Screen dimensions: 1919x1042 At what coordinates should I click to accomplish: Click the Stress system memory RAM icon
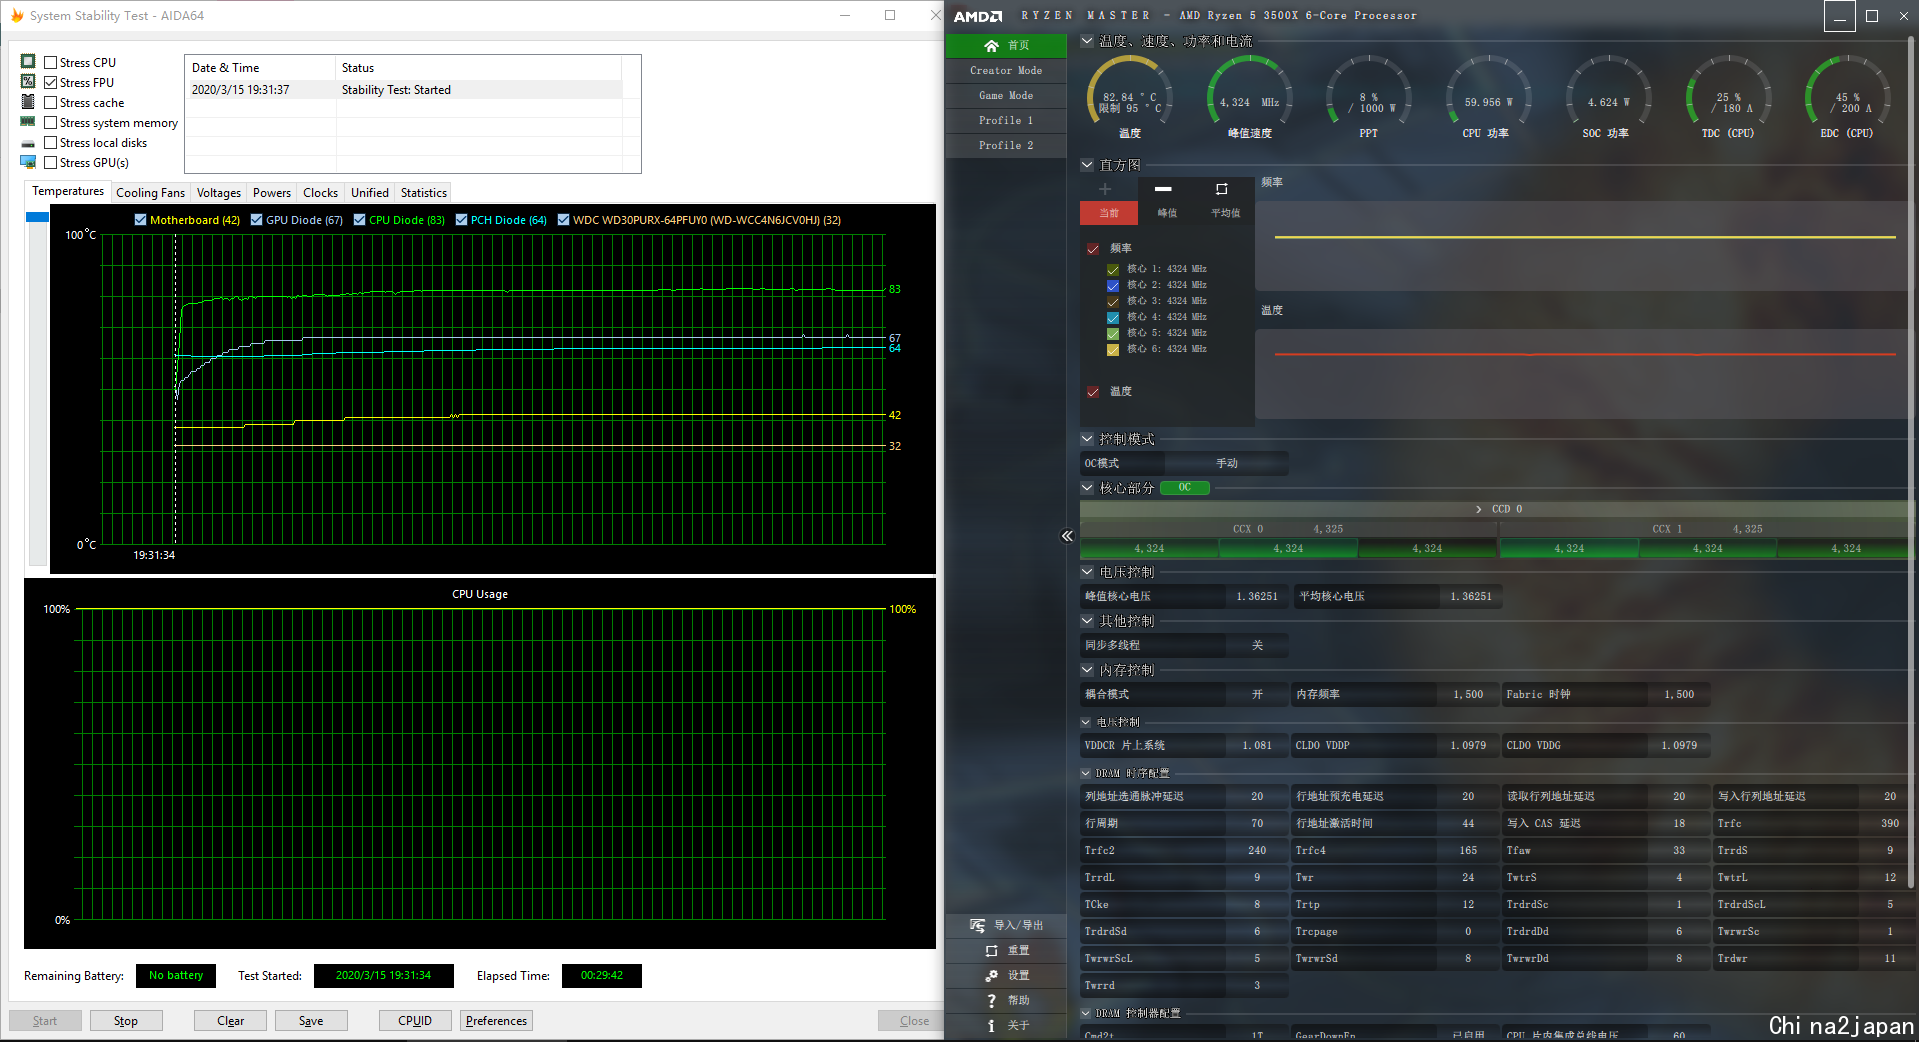28,122
